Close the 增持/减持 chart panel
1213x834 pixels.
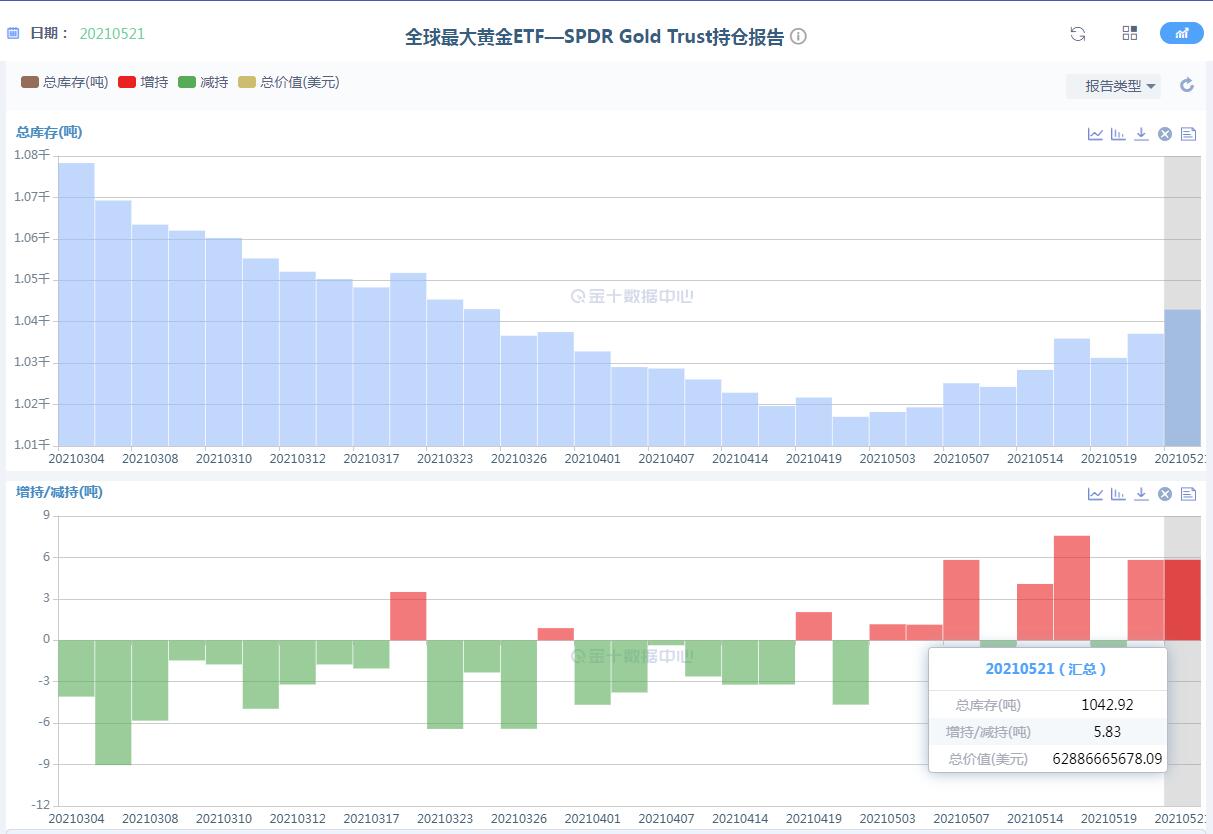coord(1165,494)
